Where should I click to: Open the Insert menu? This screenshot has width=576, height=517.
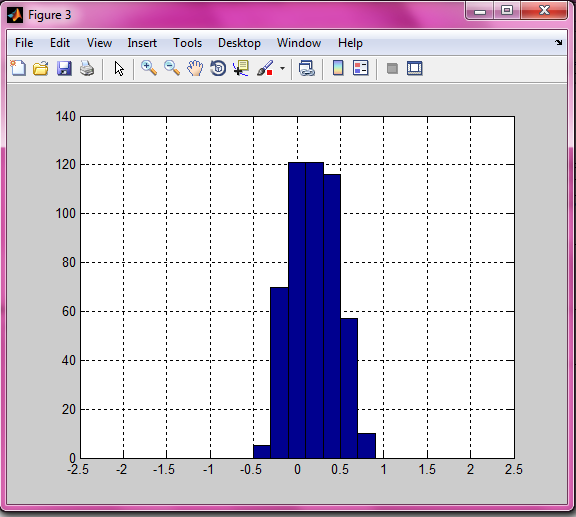coord(142,43)
